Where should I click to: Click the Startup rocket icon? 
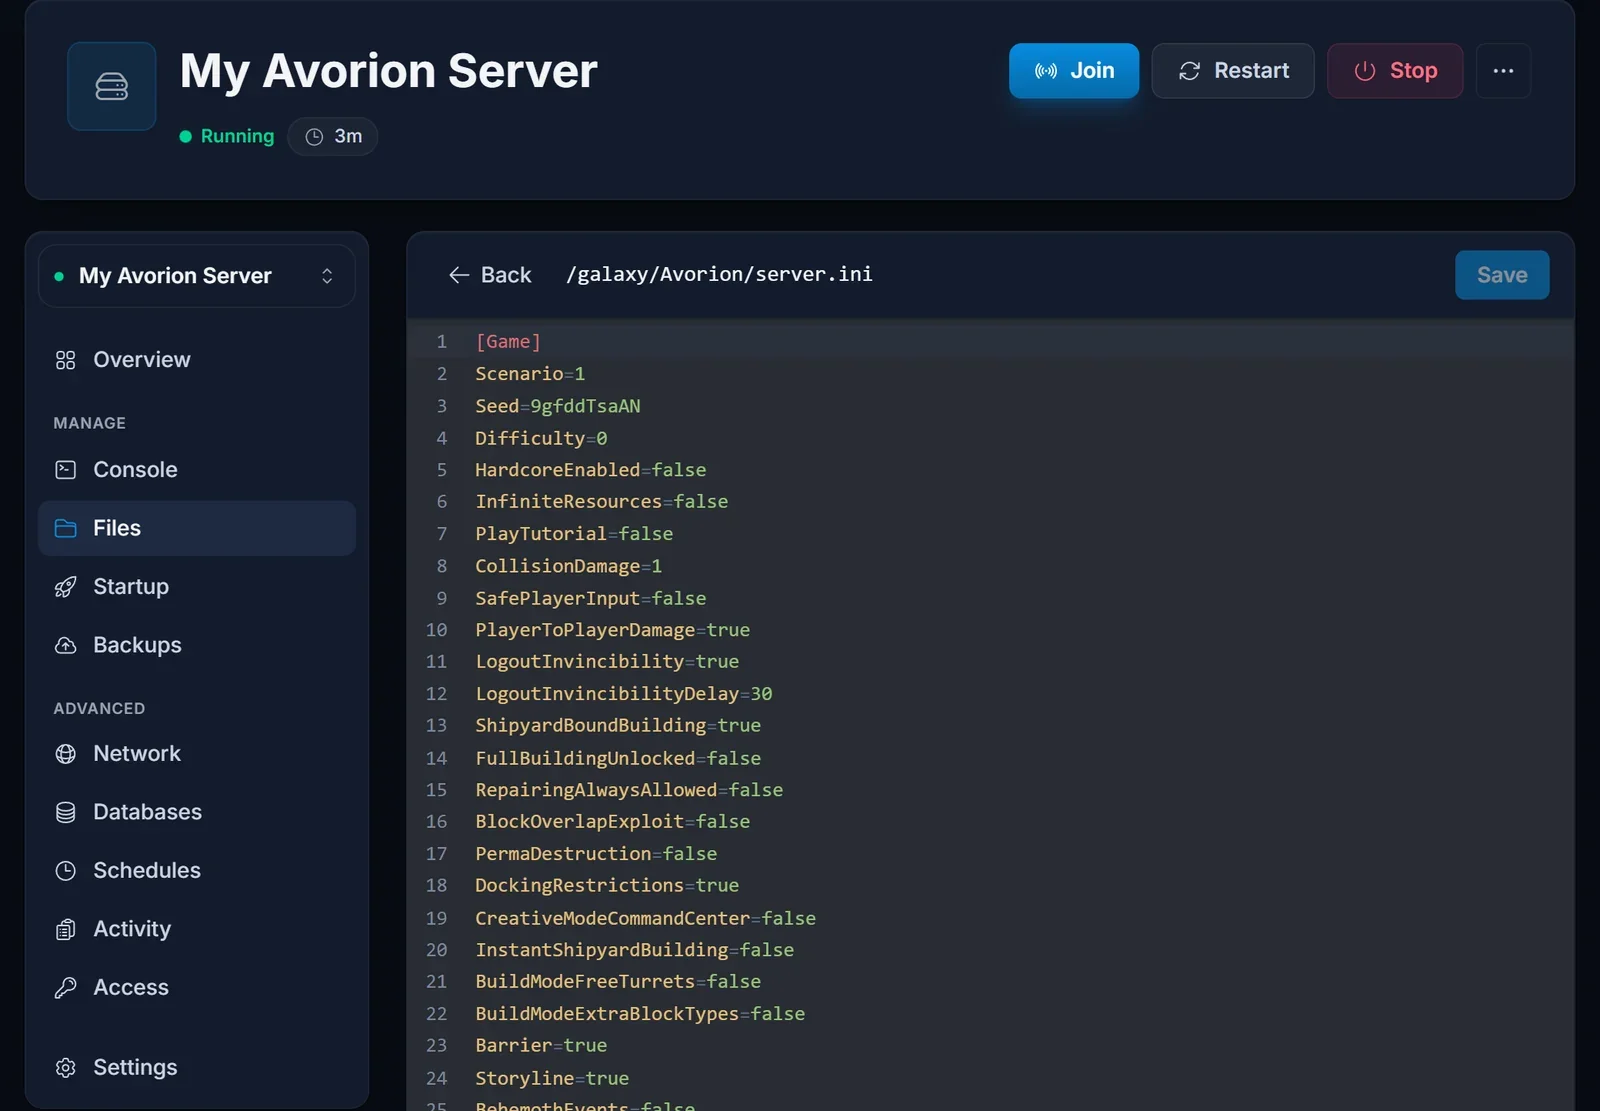point(66,587)
